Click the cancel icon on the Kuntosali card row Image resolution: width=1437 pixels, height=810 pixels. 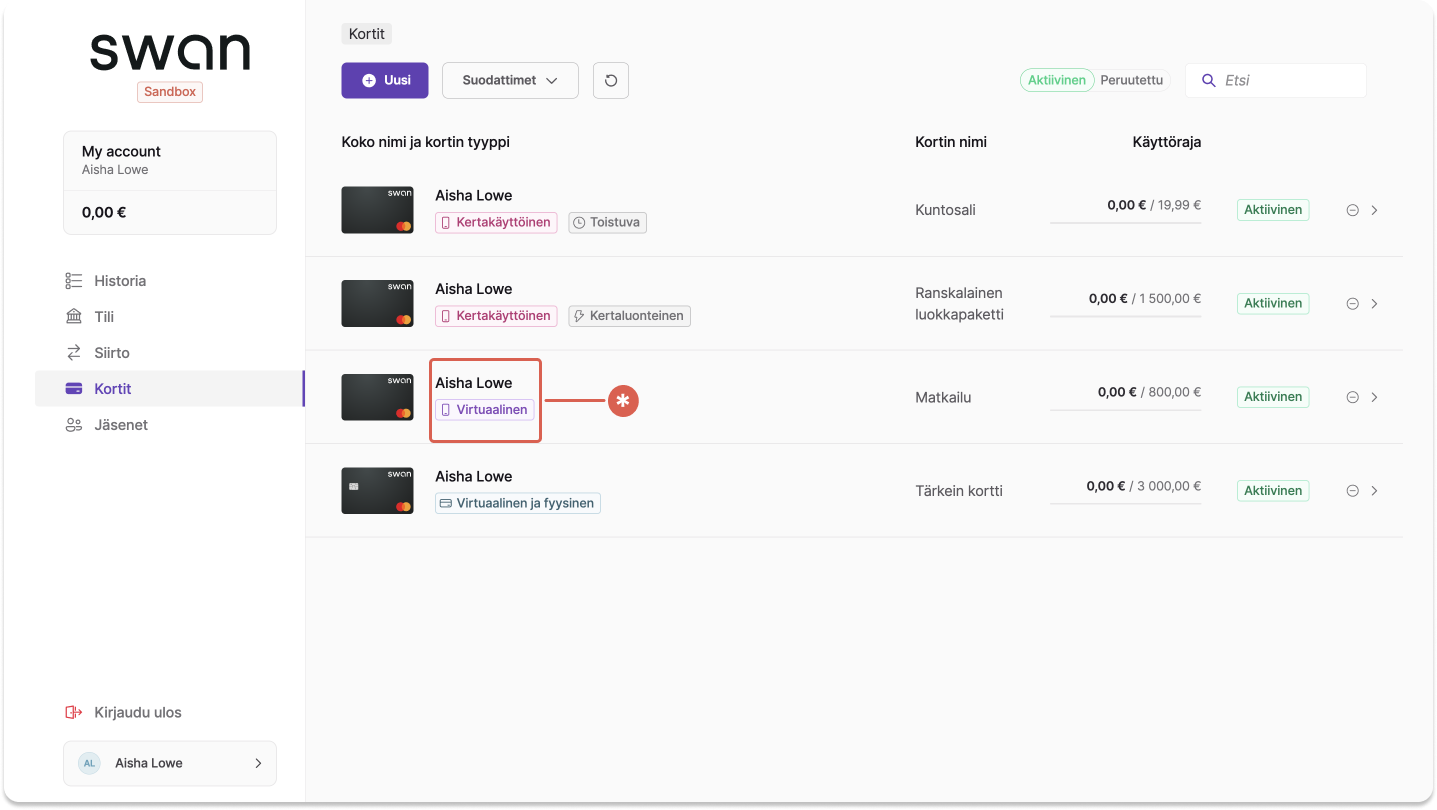point(1352,210)
